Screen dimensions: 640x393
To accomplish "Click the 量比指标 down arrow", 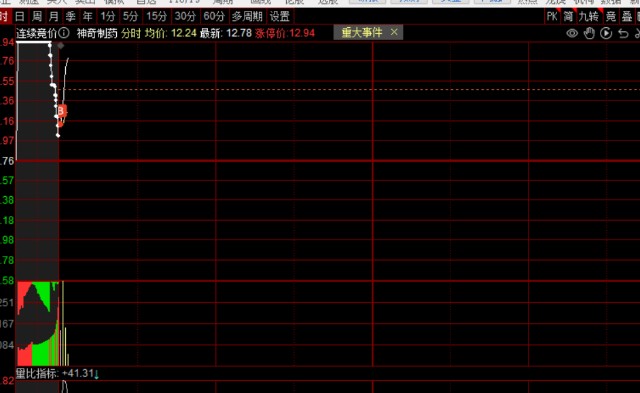I will click(x=97, y=374).
